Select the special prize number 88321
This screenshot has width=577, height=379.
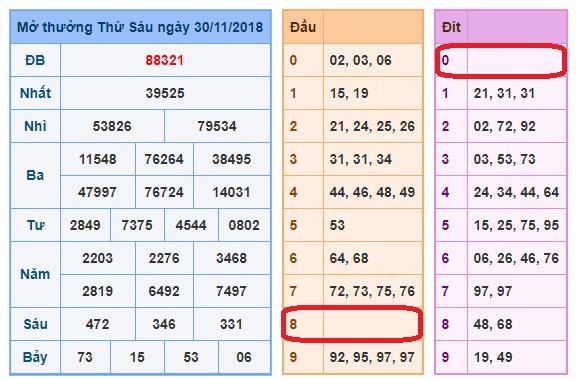click(164, 60)
